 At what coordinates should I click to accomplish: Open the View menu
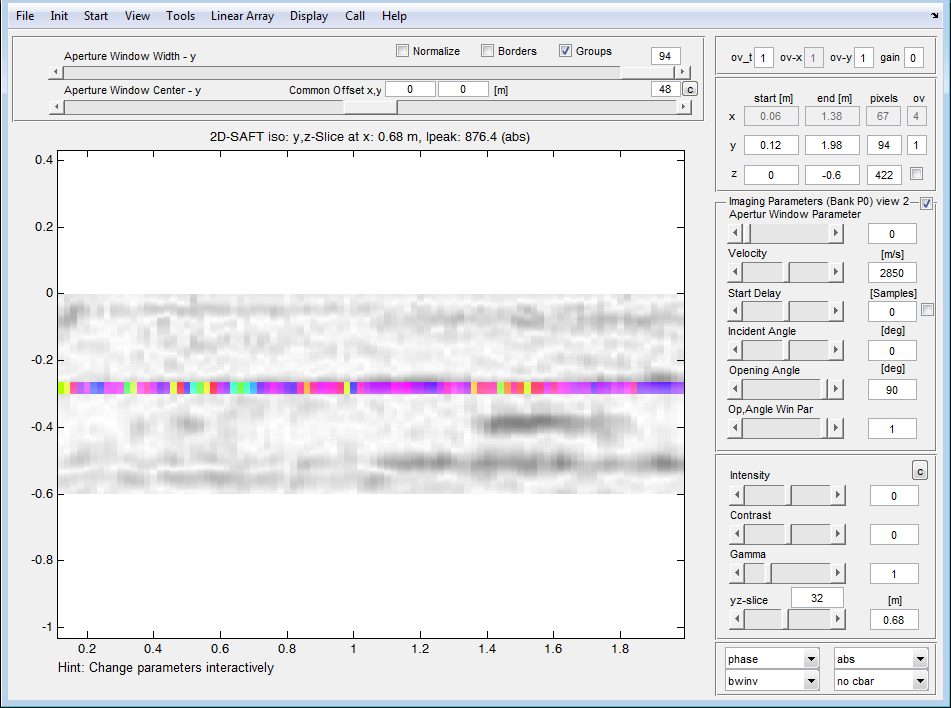click(x=137, y=16)
